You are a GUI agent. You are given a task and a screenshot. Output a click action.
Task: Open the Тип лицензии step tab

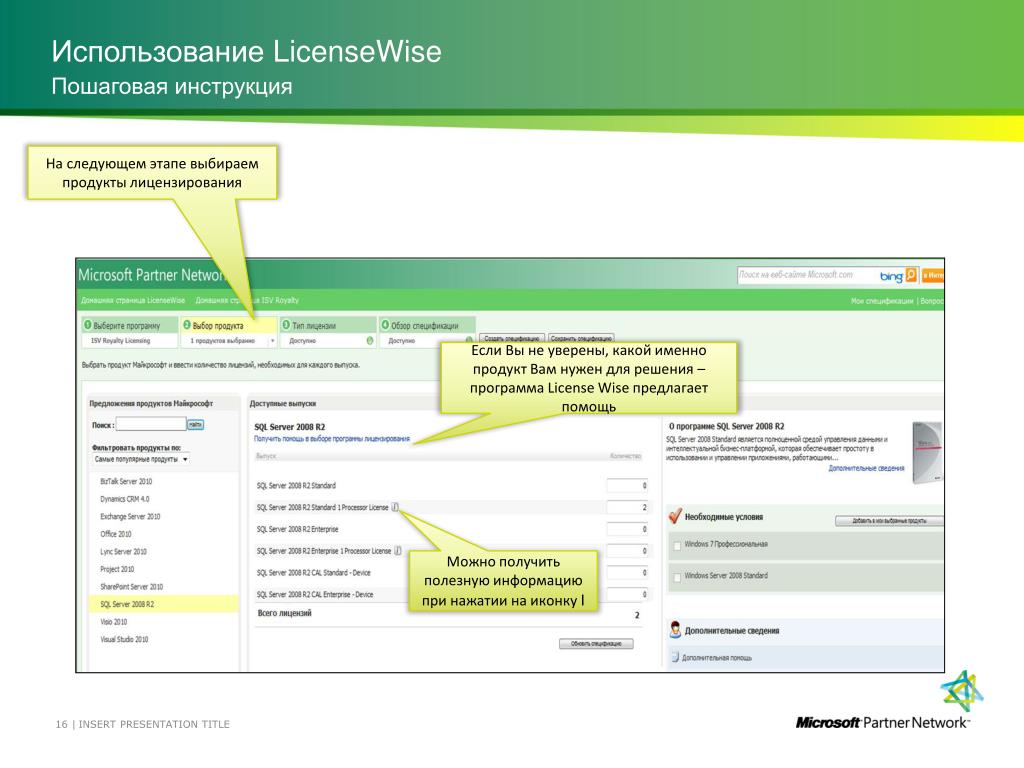click(x=328, y=325)
